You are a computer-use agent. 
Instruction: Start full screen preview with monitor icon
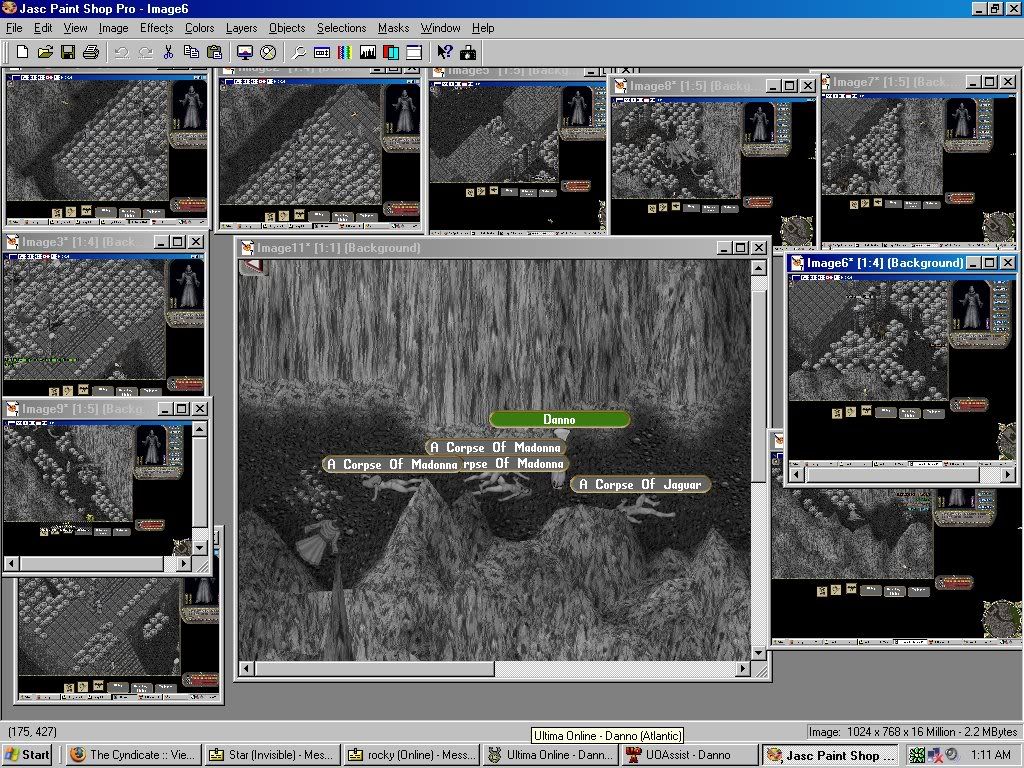[245, 52]
